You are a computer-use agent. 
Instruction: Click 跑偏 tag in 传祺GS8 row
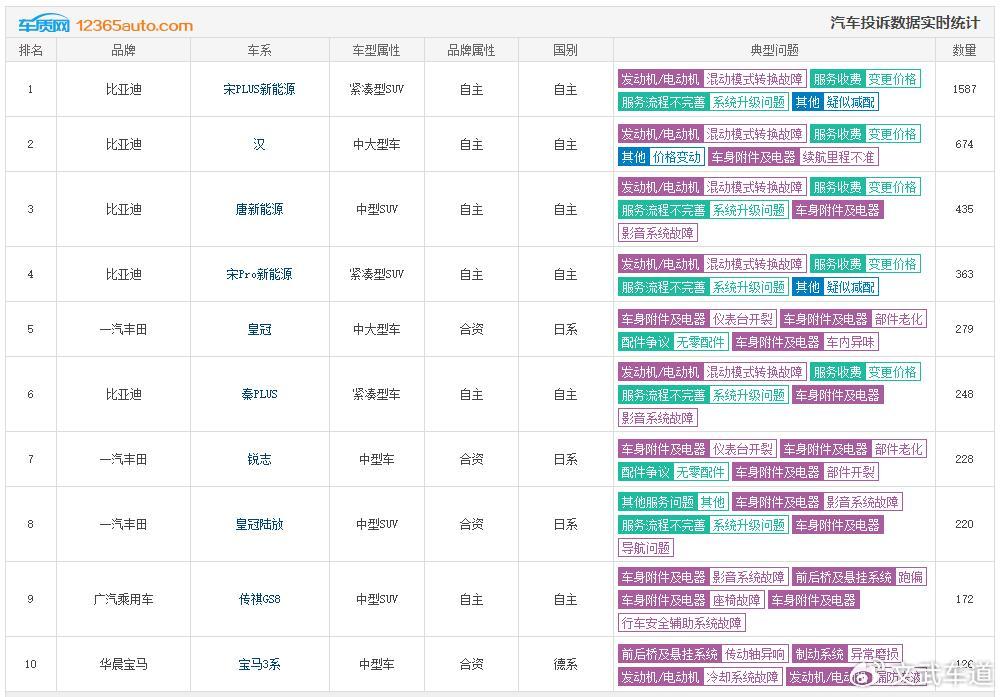click(910, 577)
